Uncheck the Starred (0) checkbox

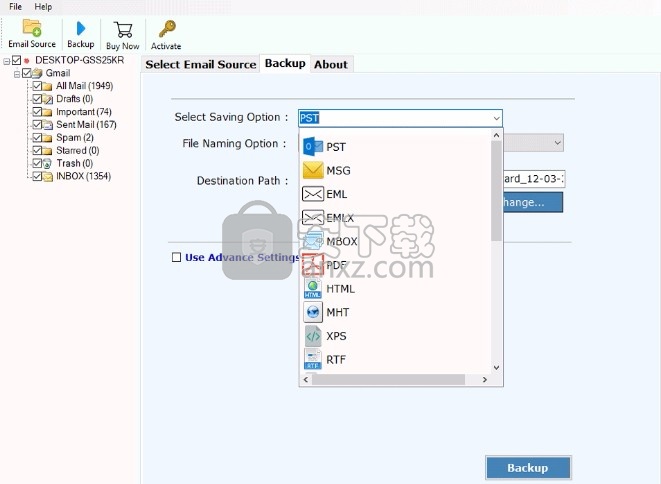[37, 151]
